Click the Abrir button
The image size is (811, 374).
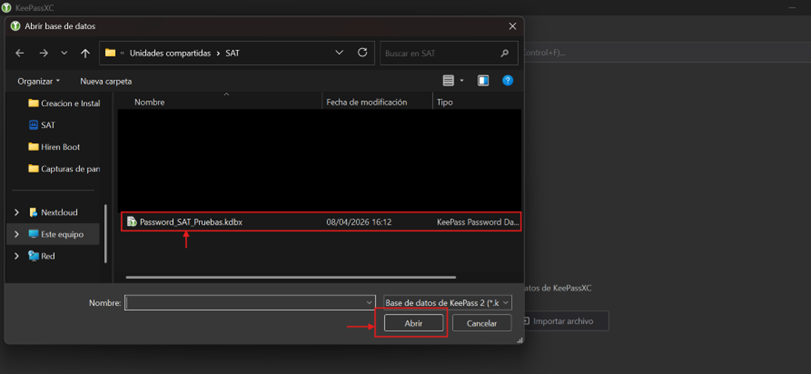pos(413,323)
